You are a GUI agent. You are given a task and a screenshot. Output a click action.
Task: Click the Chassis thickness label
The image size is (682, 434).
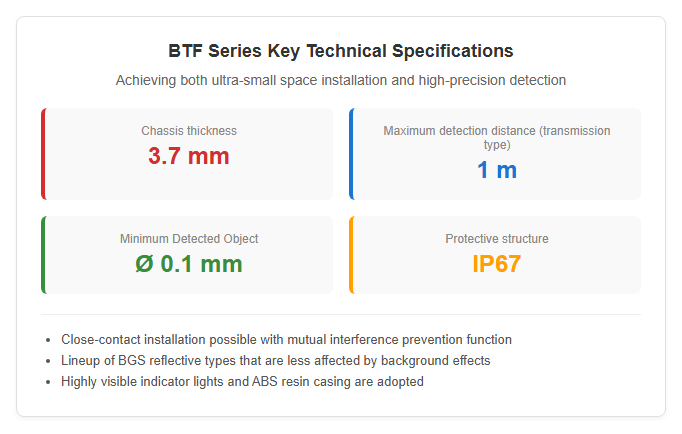pyautogui.click(x=189, y=131)
